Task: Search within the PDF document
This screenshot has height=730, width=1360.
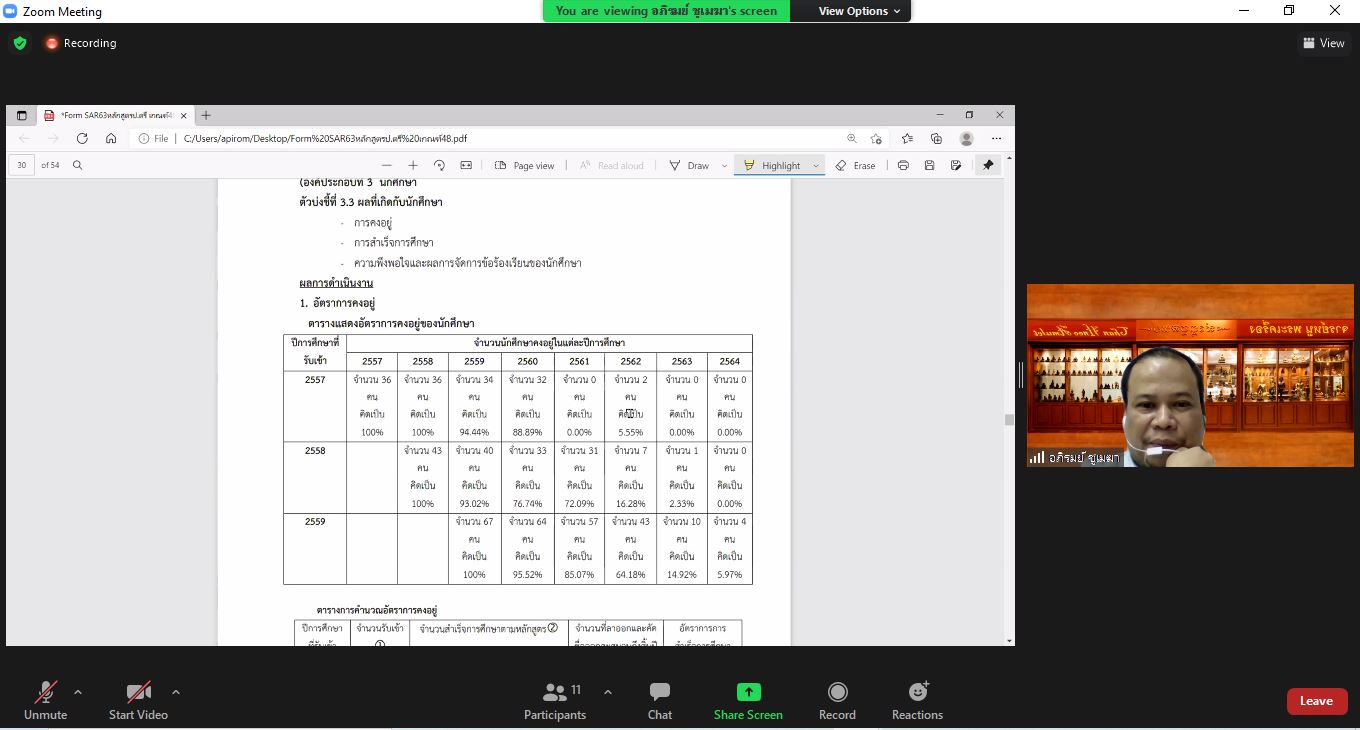Action: [x=77, y=165]
